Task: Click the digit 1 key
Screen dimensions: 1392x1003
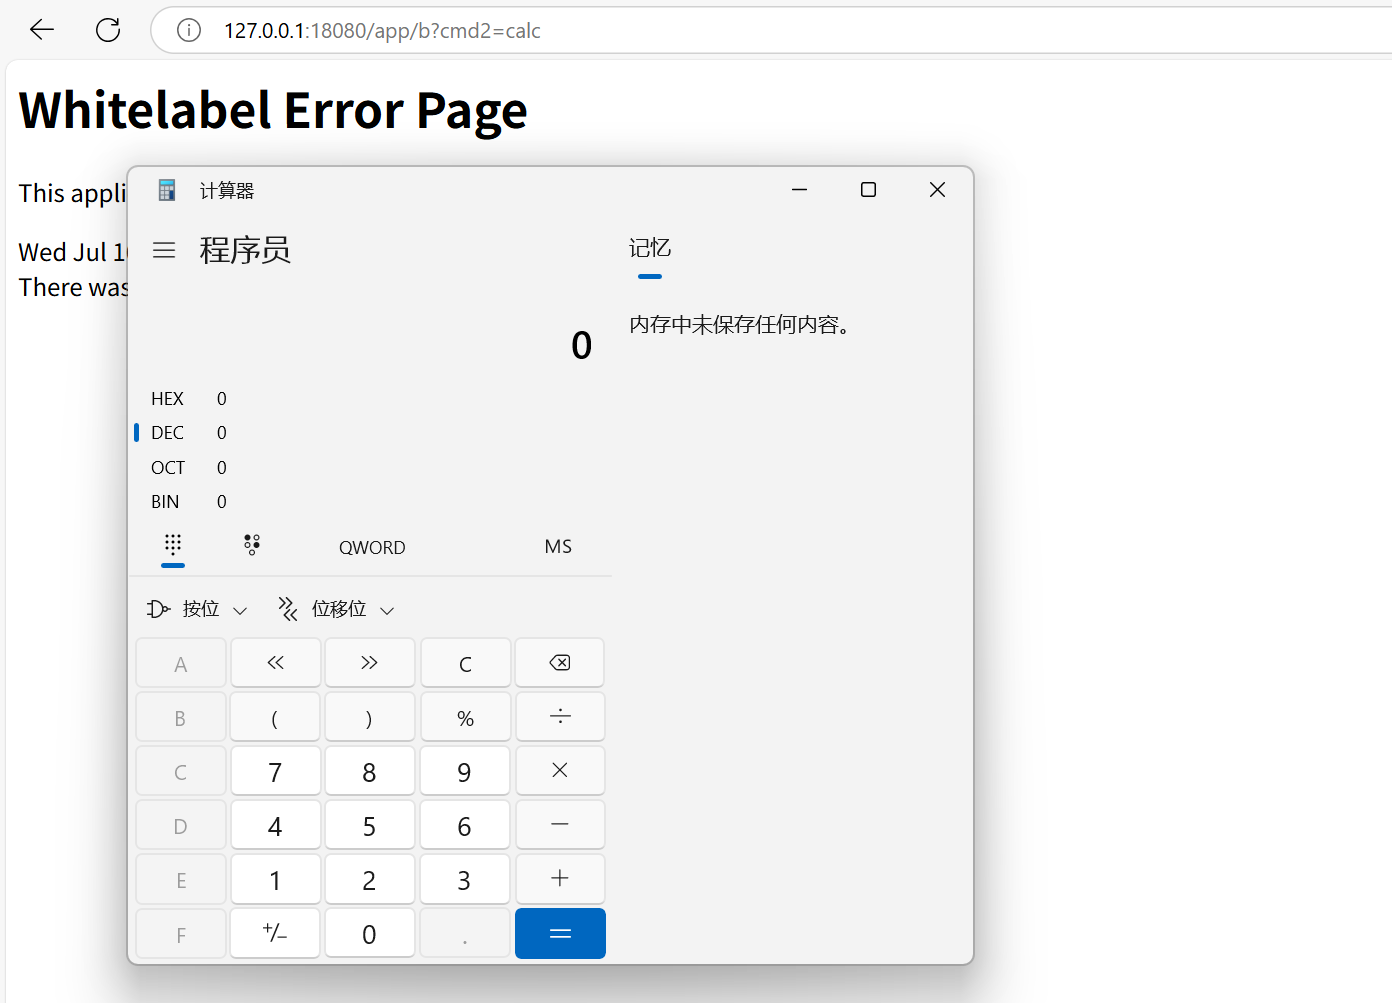Action: point(276,879)
